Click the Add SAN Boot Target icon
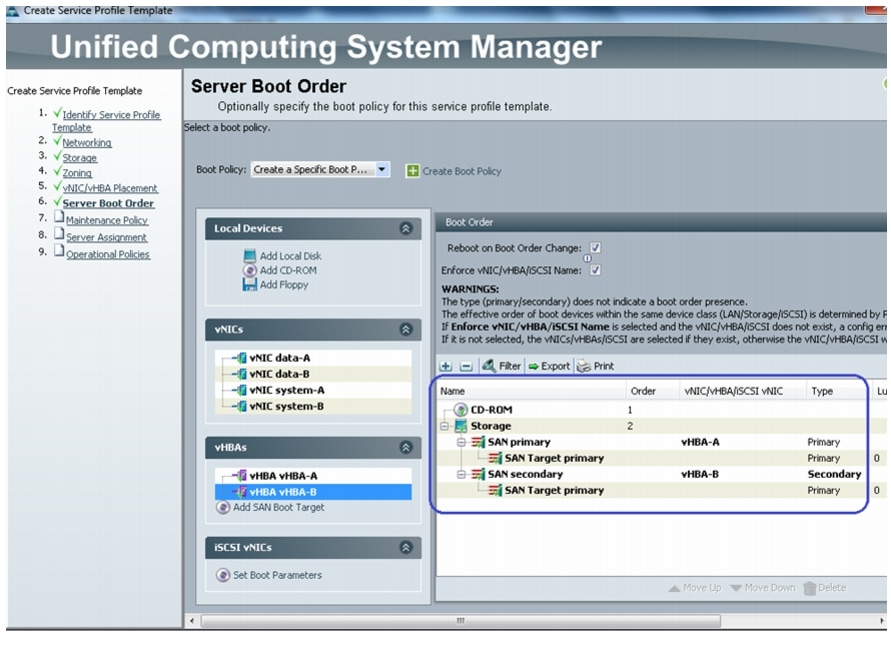The height and width of the screenshot is (662, 891). coord(223,507)
